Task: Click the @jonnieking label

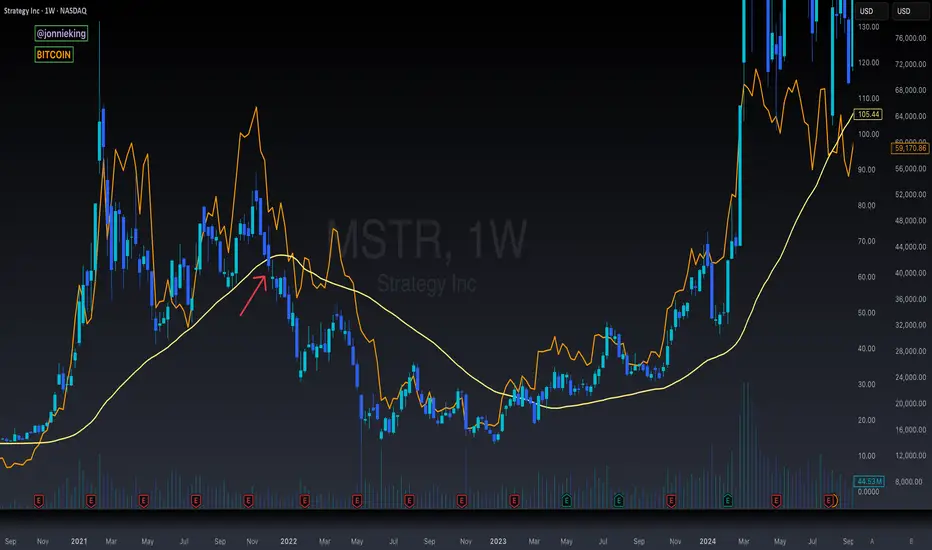Action: pyautogui.click(x=61, y=33)
